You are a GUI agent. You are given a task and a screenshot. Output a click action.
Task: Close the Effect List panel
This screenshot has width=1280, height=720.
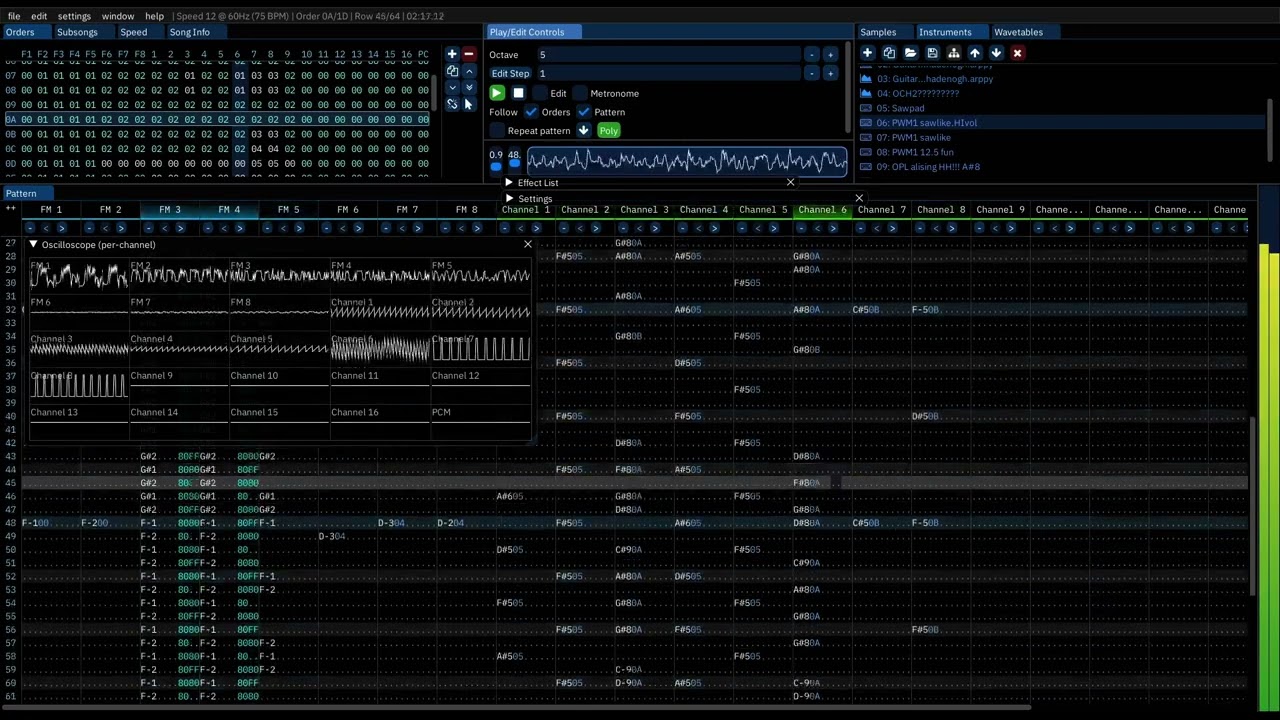tap(790, 183)
